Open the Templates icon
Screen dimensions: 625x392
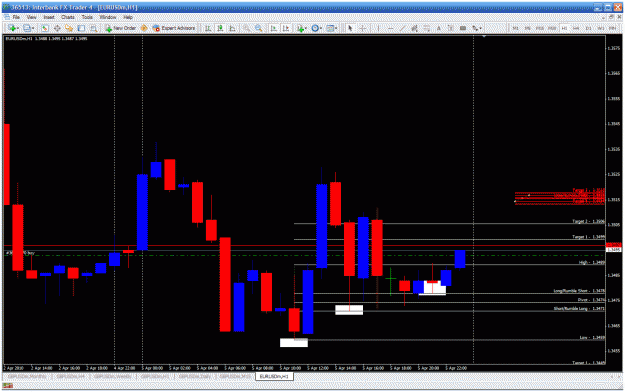(x=330, y=28)
